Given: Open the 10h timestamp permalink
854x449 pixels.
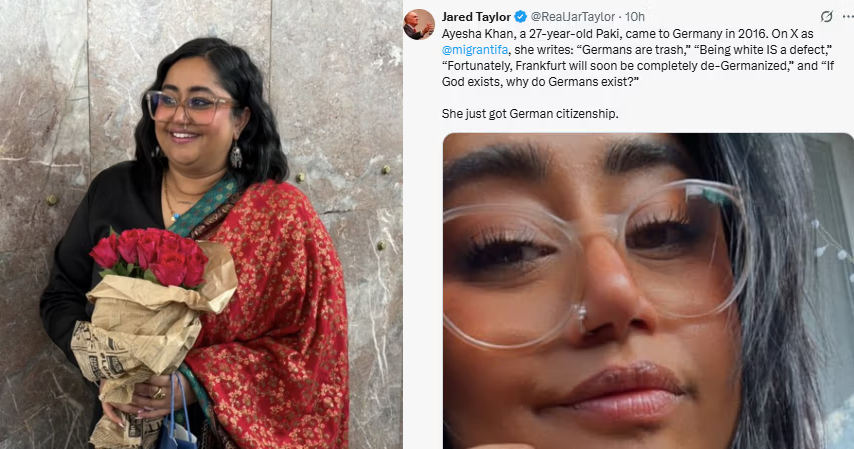Looking at the screenshot, I should click(635, 17).
